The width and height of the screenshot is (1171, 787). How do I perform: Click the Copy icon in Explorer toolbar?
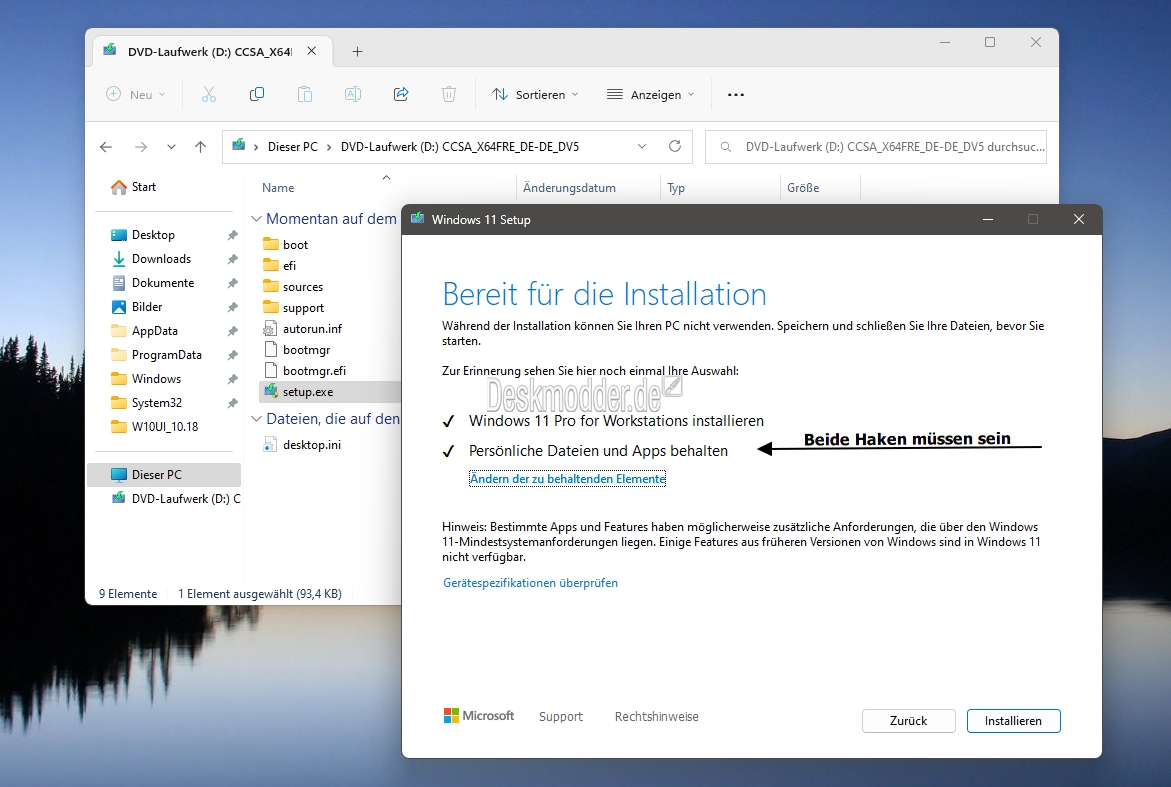click(257, 94)
